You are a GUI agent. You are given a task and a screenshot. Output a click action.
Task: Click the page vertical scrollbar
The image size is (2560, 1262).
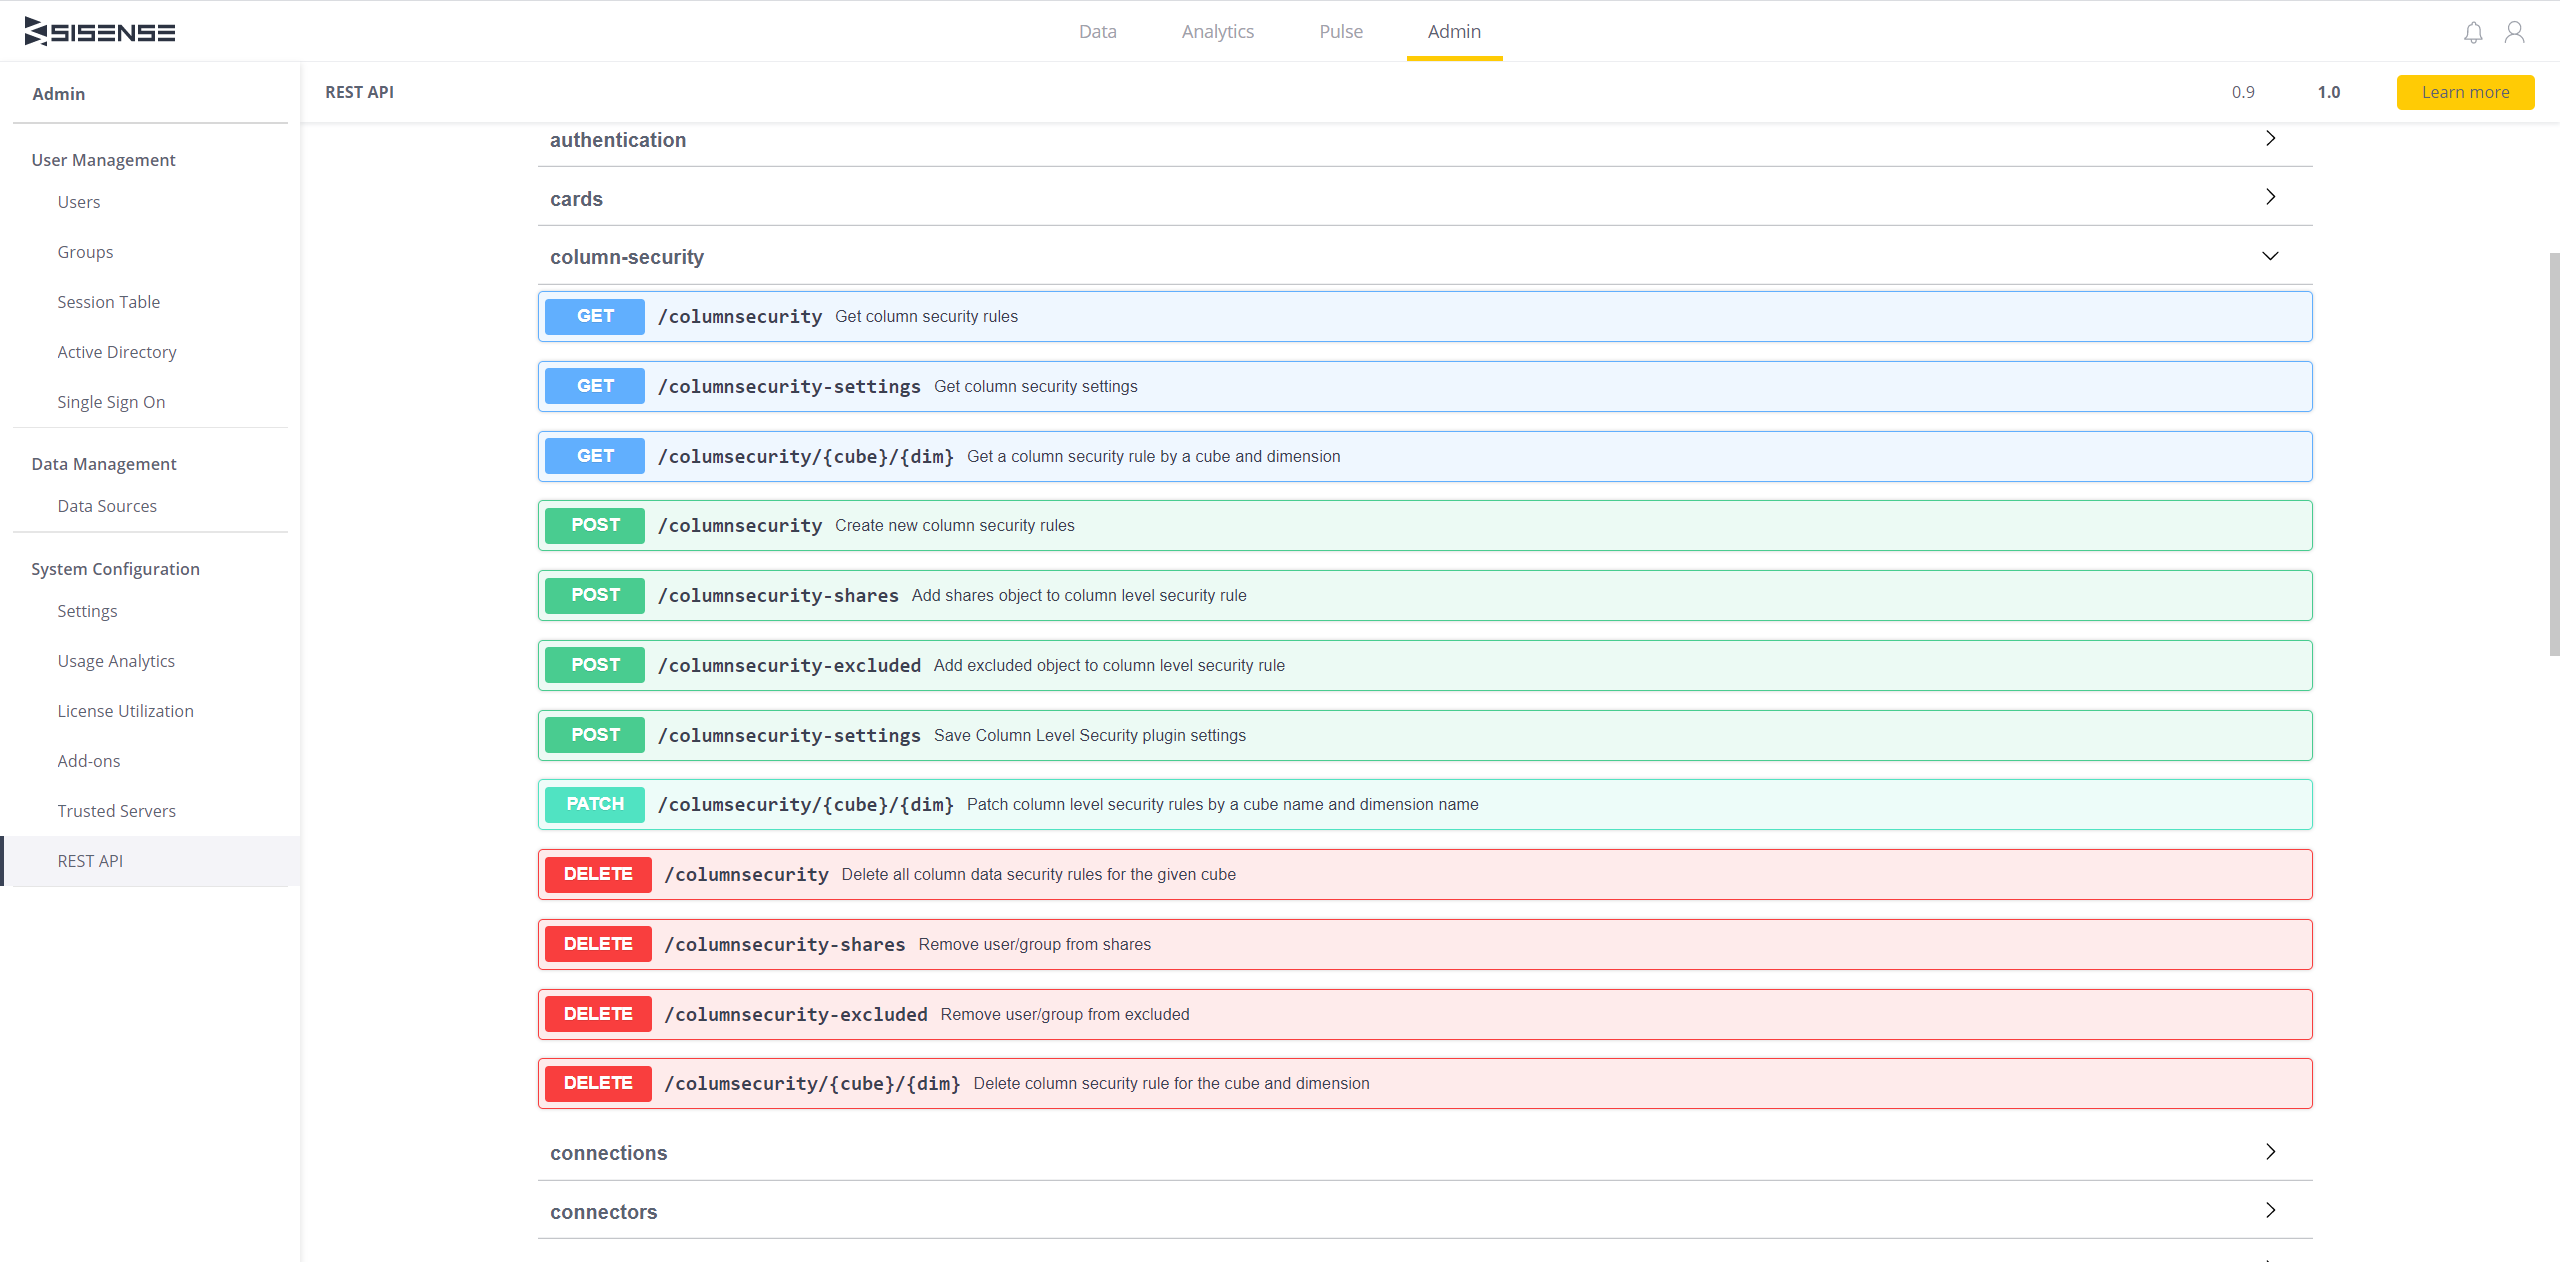[2554, 455]
